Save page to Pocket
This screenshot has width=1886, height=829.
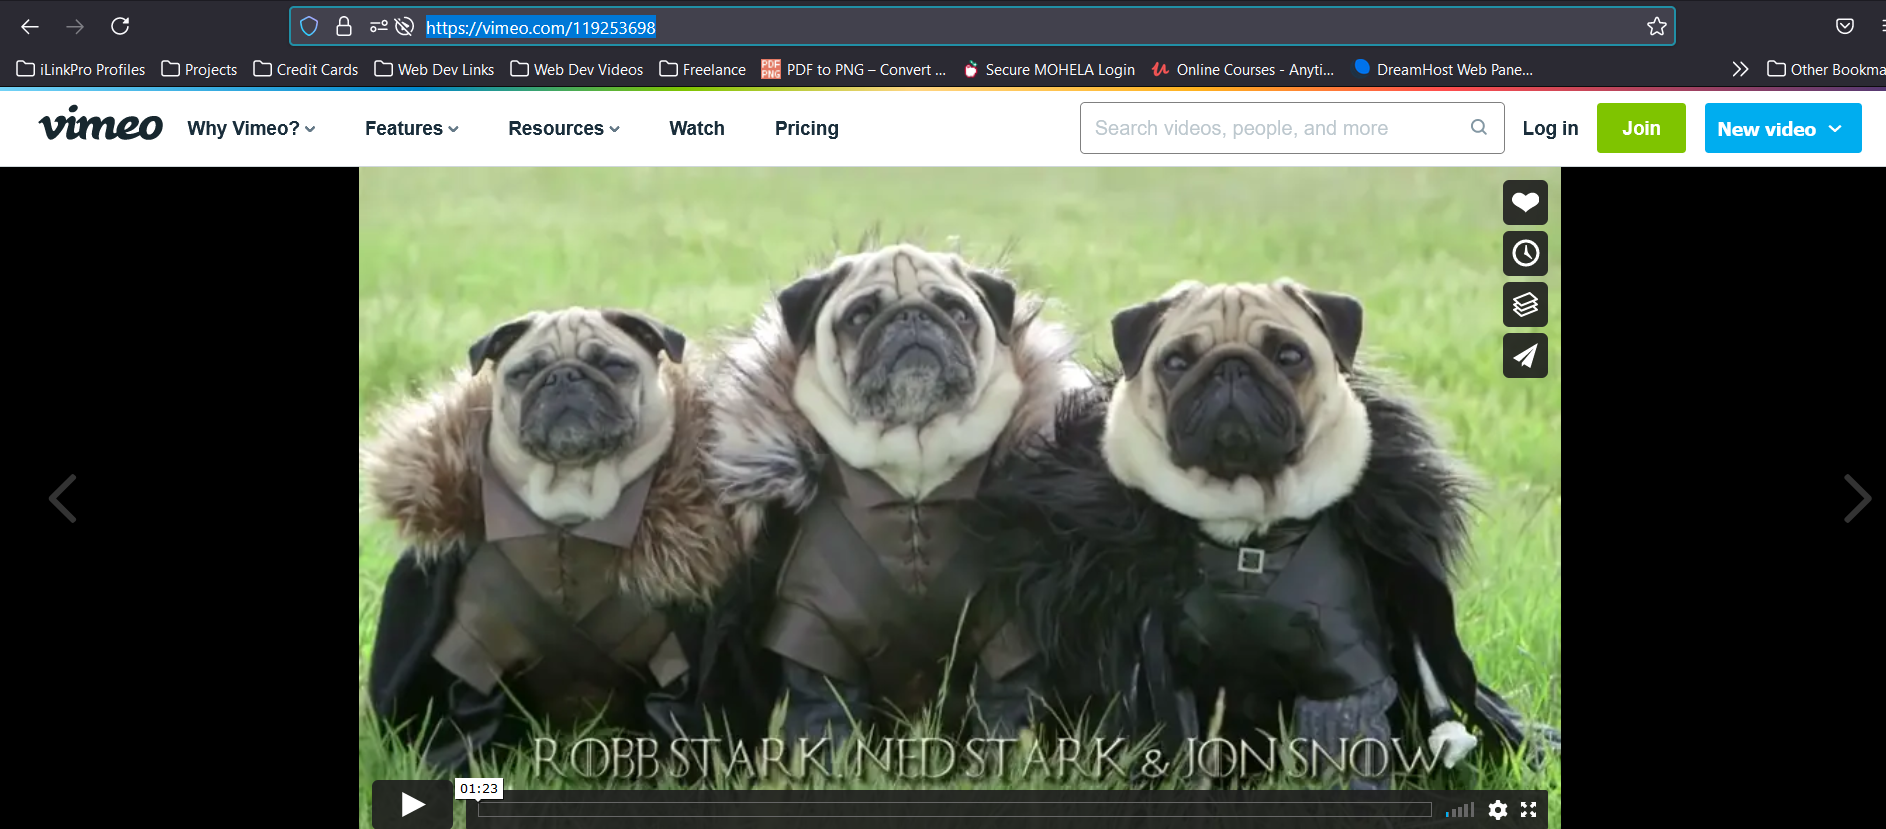1845,26
